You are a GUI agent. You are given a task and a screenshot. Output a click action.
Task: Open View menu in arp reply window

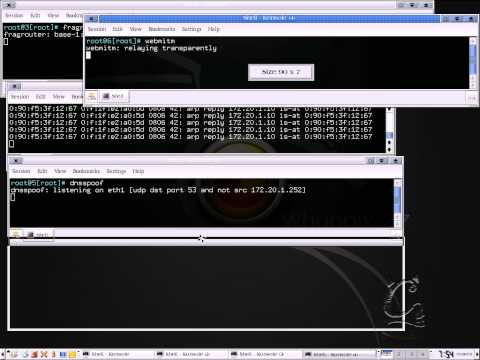coord(59,97)
